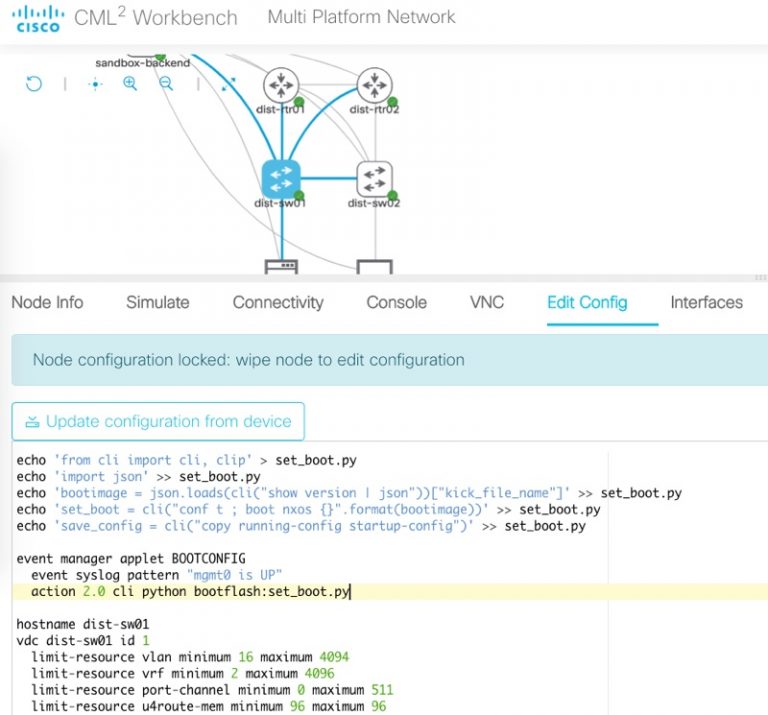768x715 pixels.
Task: Click the hostname dist-sw01 config line
Action: pos(83,623)
